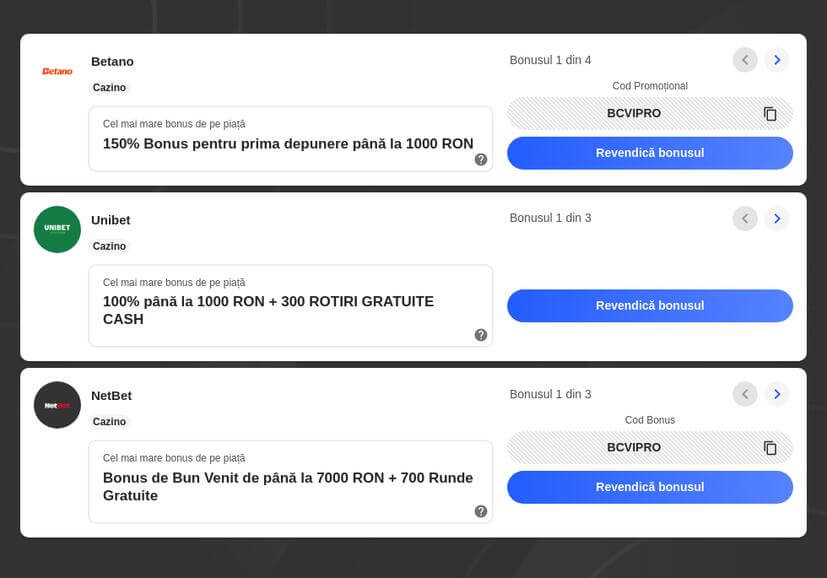Select the Cazino tag under NetBet
Viewport: 827px width, 578px height.
point(110,422)
